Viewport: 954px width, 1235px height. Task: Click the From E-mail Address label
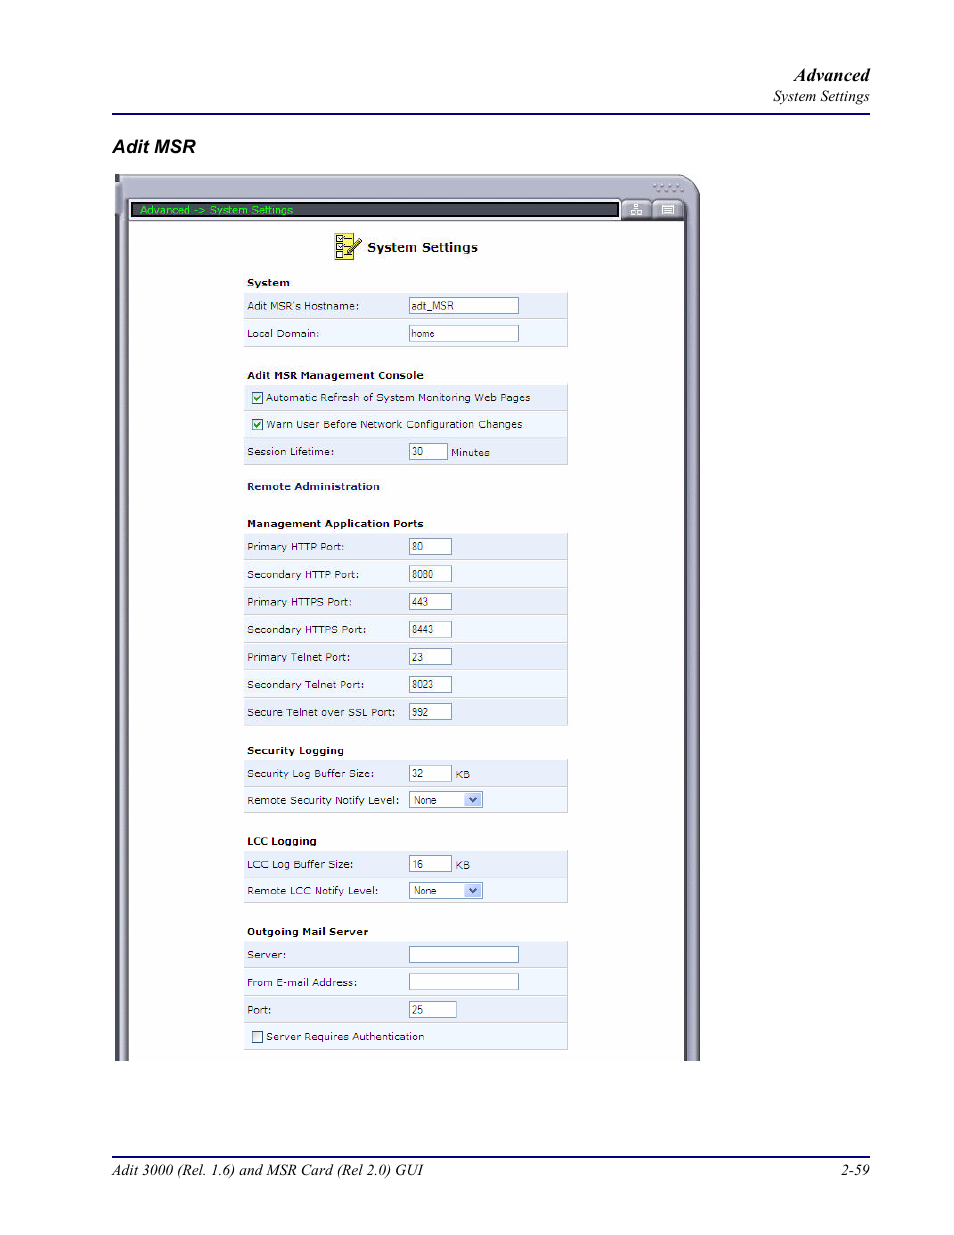(x=302, y=983)
